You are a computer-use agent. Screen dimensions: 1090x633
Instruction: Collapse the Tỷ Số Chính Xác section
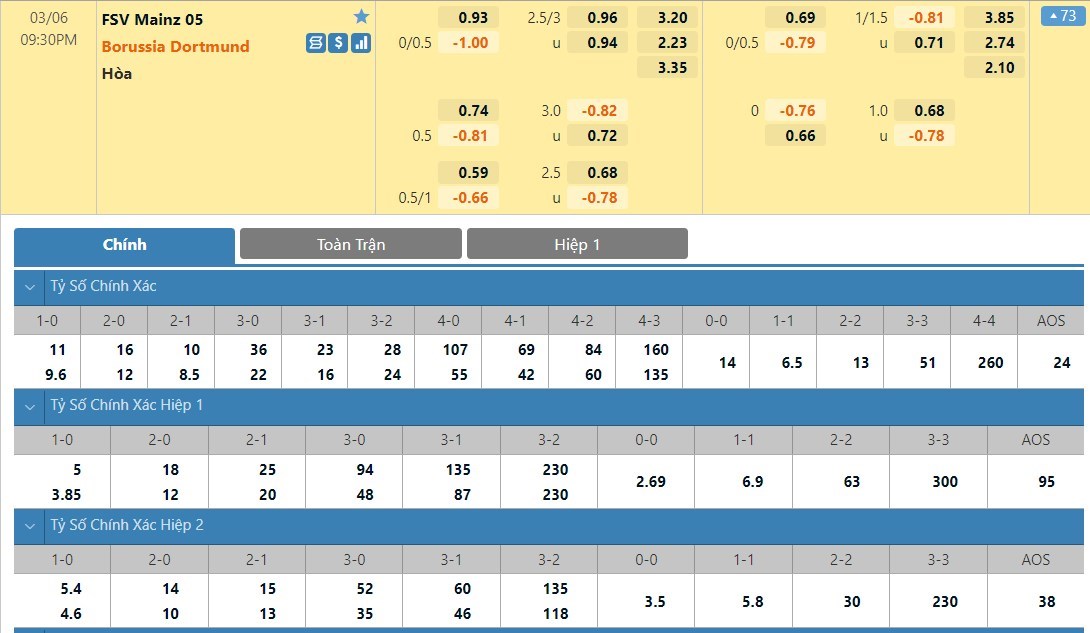(30, 287)
